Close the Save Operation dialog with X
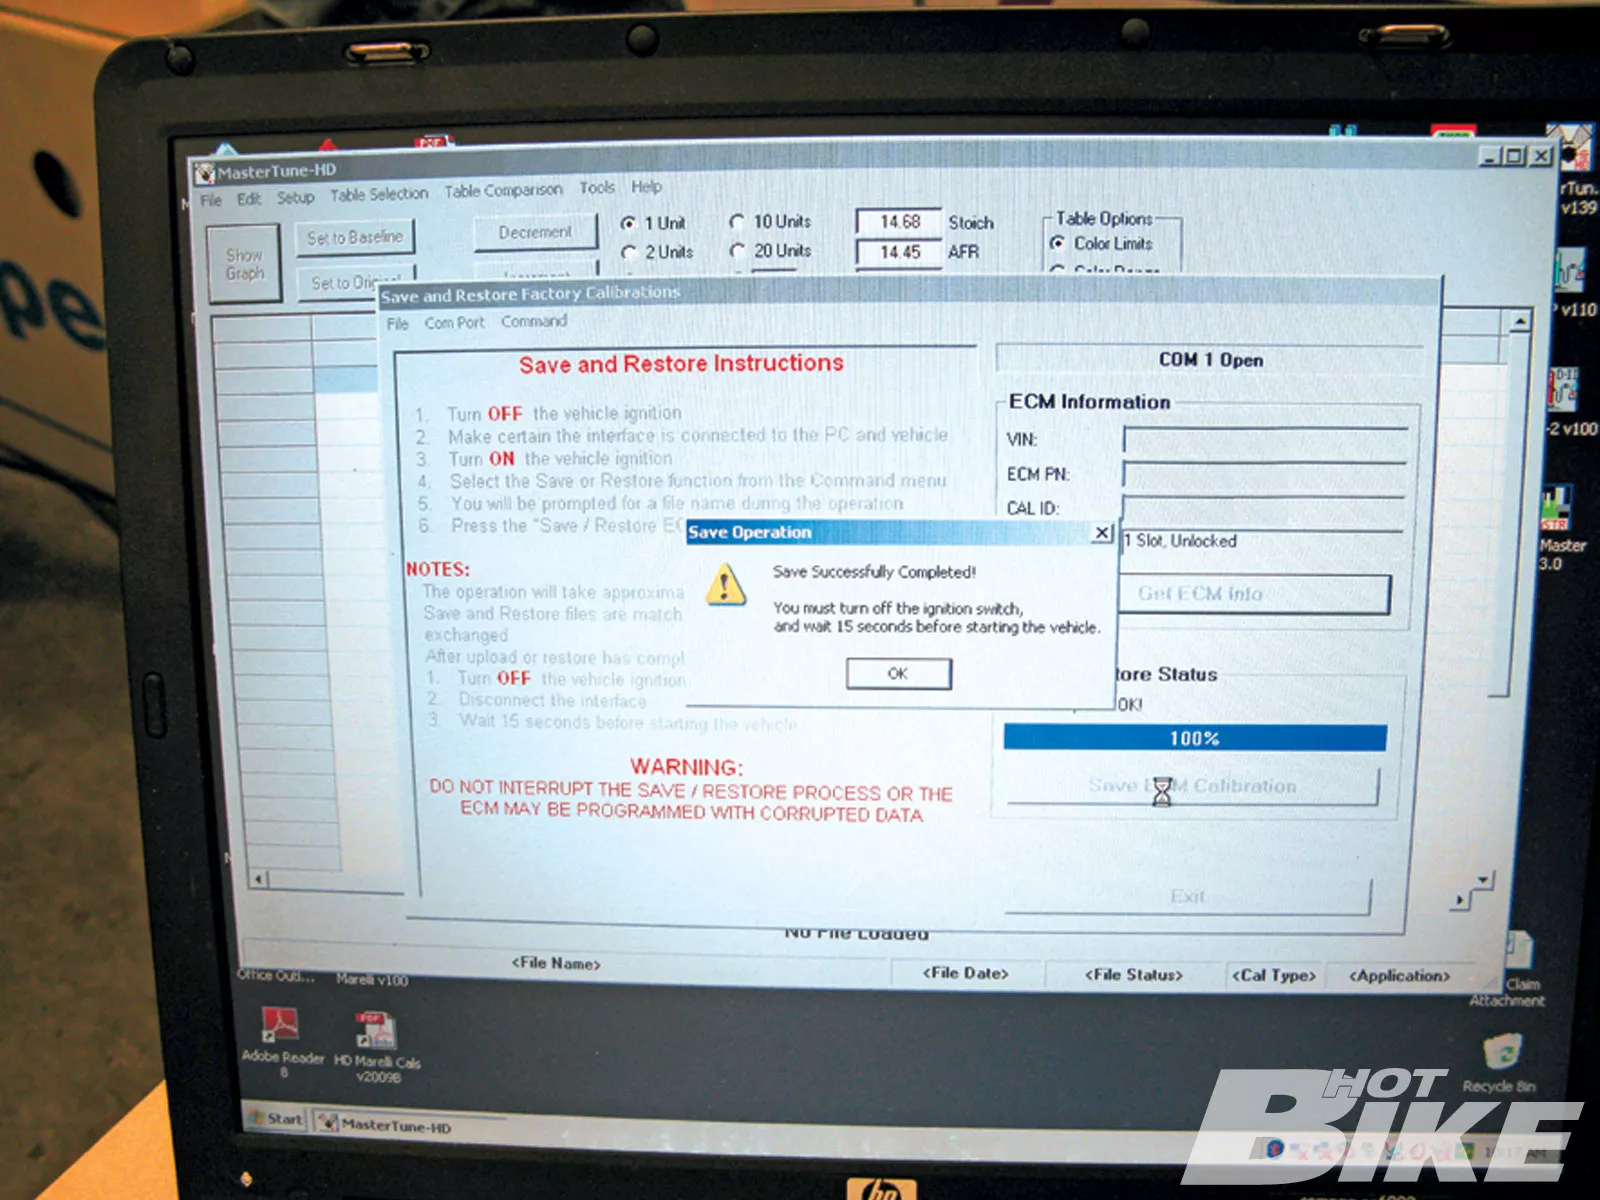The width and height of the screenshot is (1600, 1200). (x=1101, y=533)
